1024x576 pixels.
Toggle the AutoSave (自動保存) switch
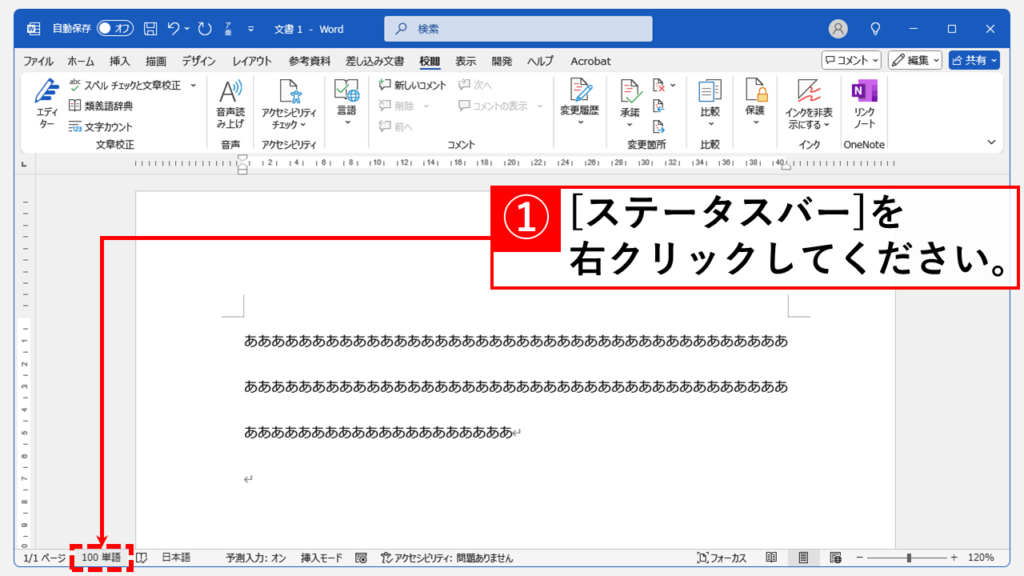click(116, 29)
